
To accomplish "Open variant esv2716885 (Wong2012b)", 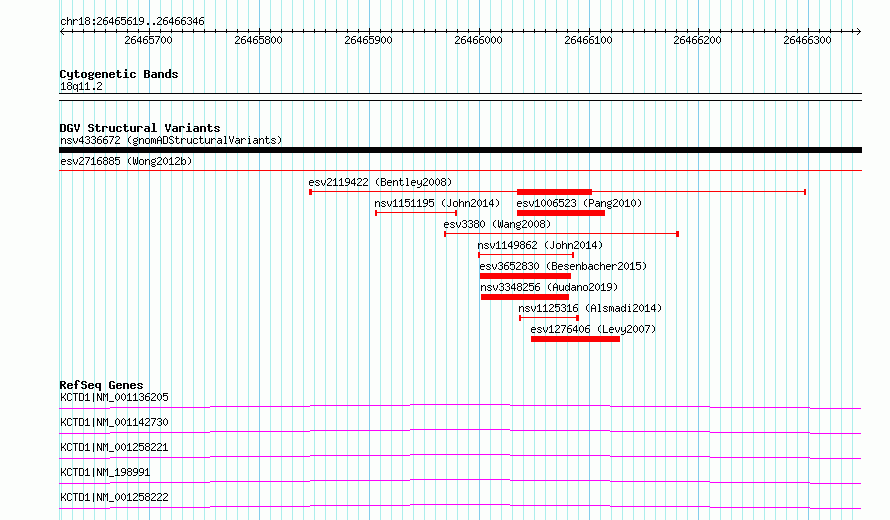I will click(126, 161).
